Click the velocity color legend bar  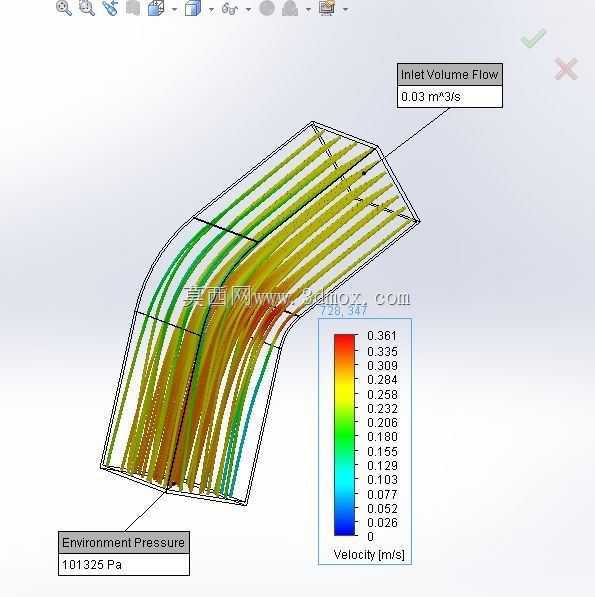pos(345,435)
